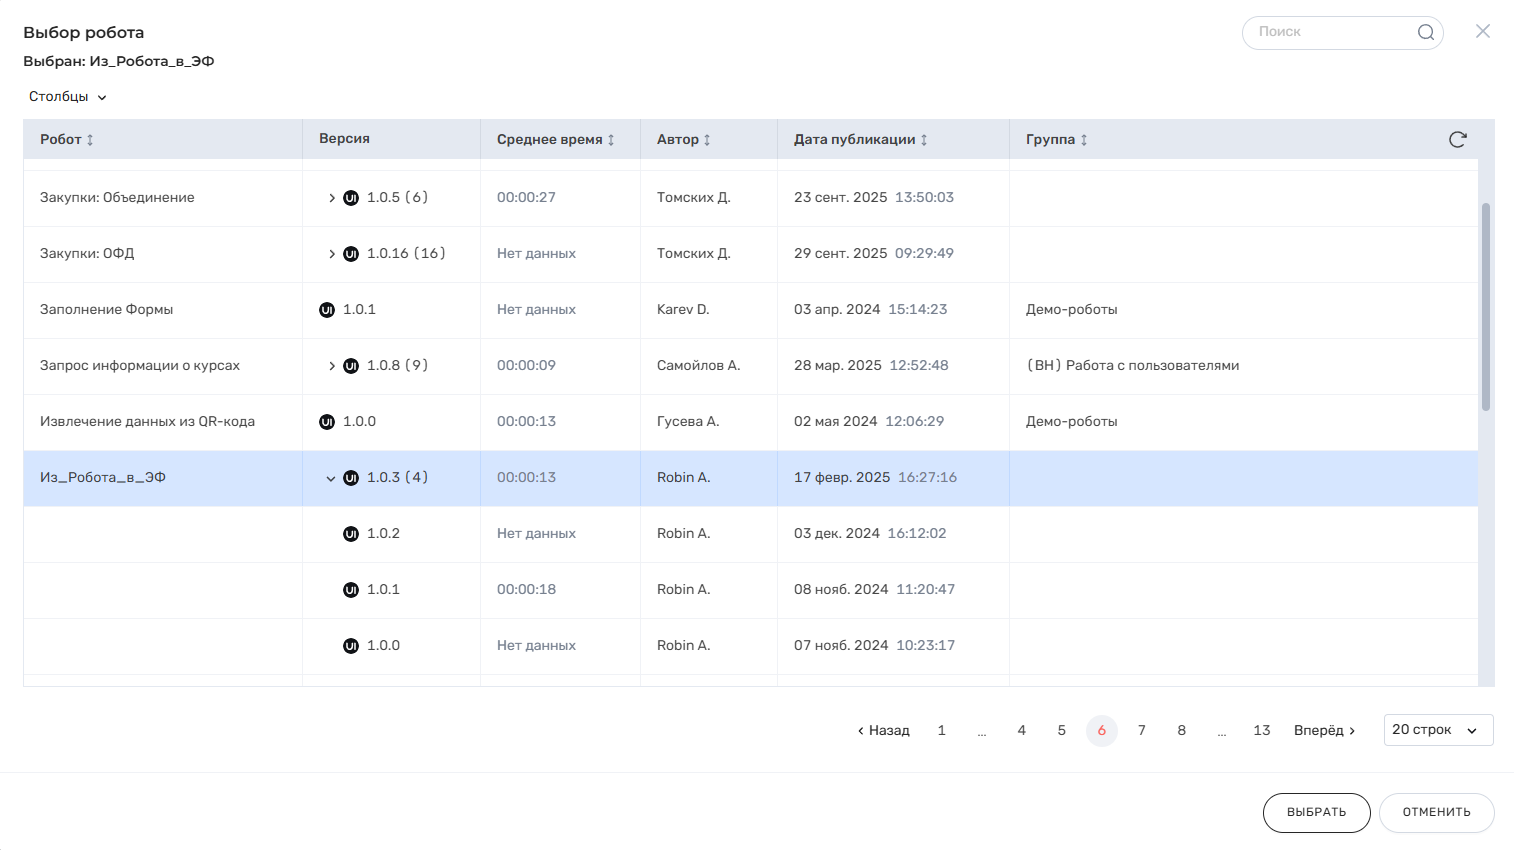This screenshot has width=1514, height=850.
Task: Click the refresh icon in table header
Action: 1457,139
